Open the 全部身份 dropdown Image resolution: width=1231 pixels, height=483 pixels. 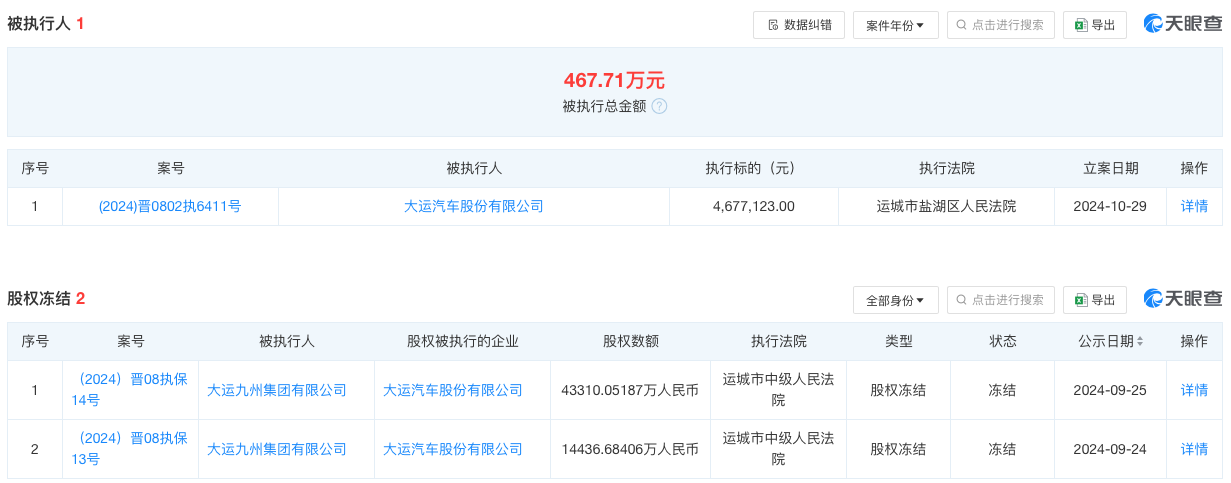895,300
